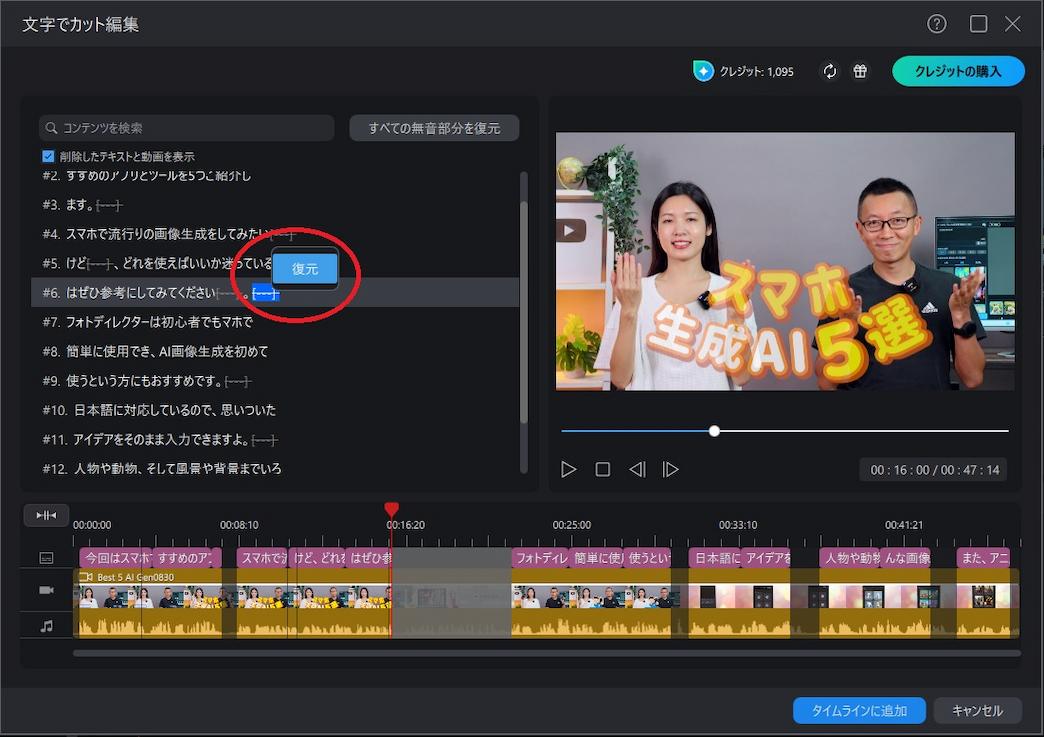Click the credits refresh icon
This screenshot has height=737, width=1044.
830,71
